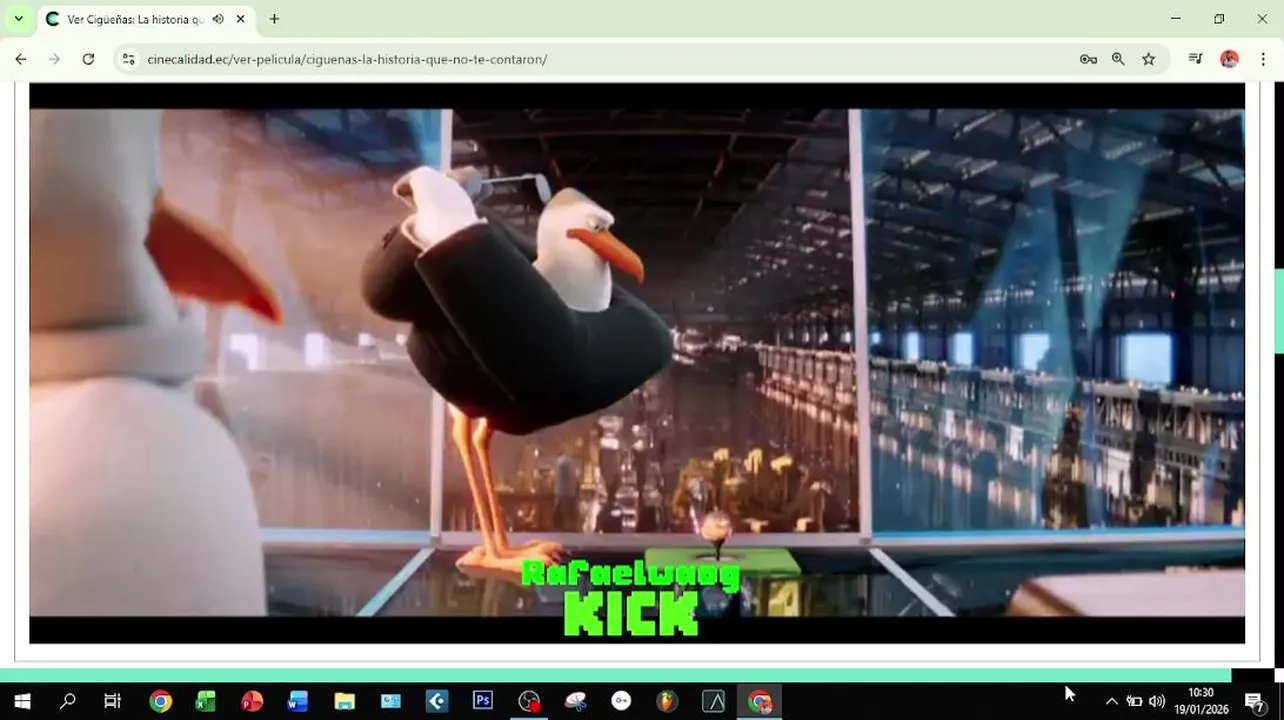Image resolution: width=1284 pixels, height=720 pixels.
Task: Close the Ver Cigüeñas tab
Action: click(241, 19)
